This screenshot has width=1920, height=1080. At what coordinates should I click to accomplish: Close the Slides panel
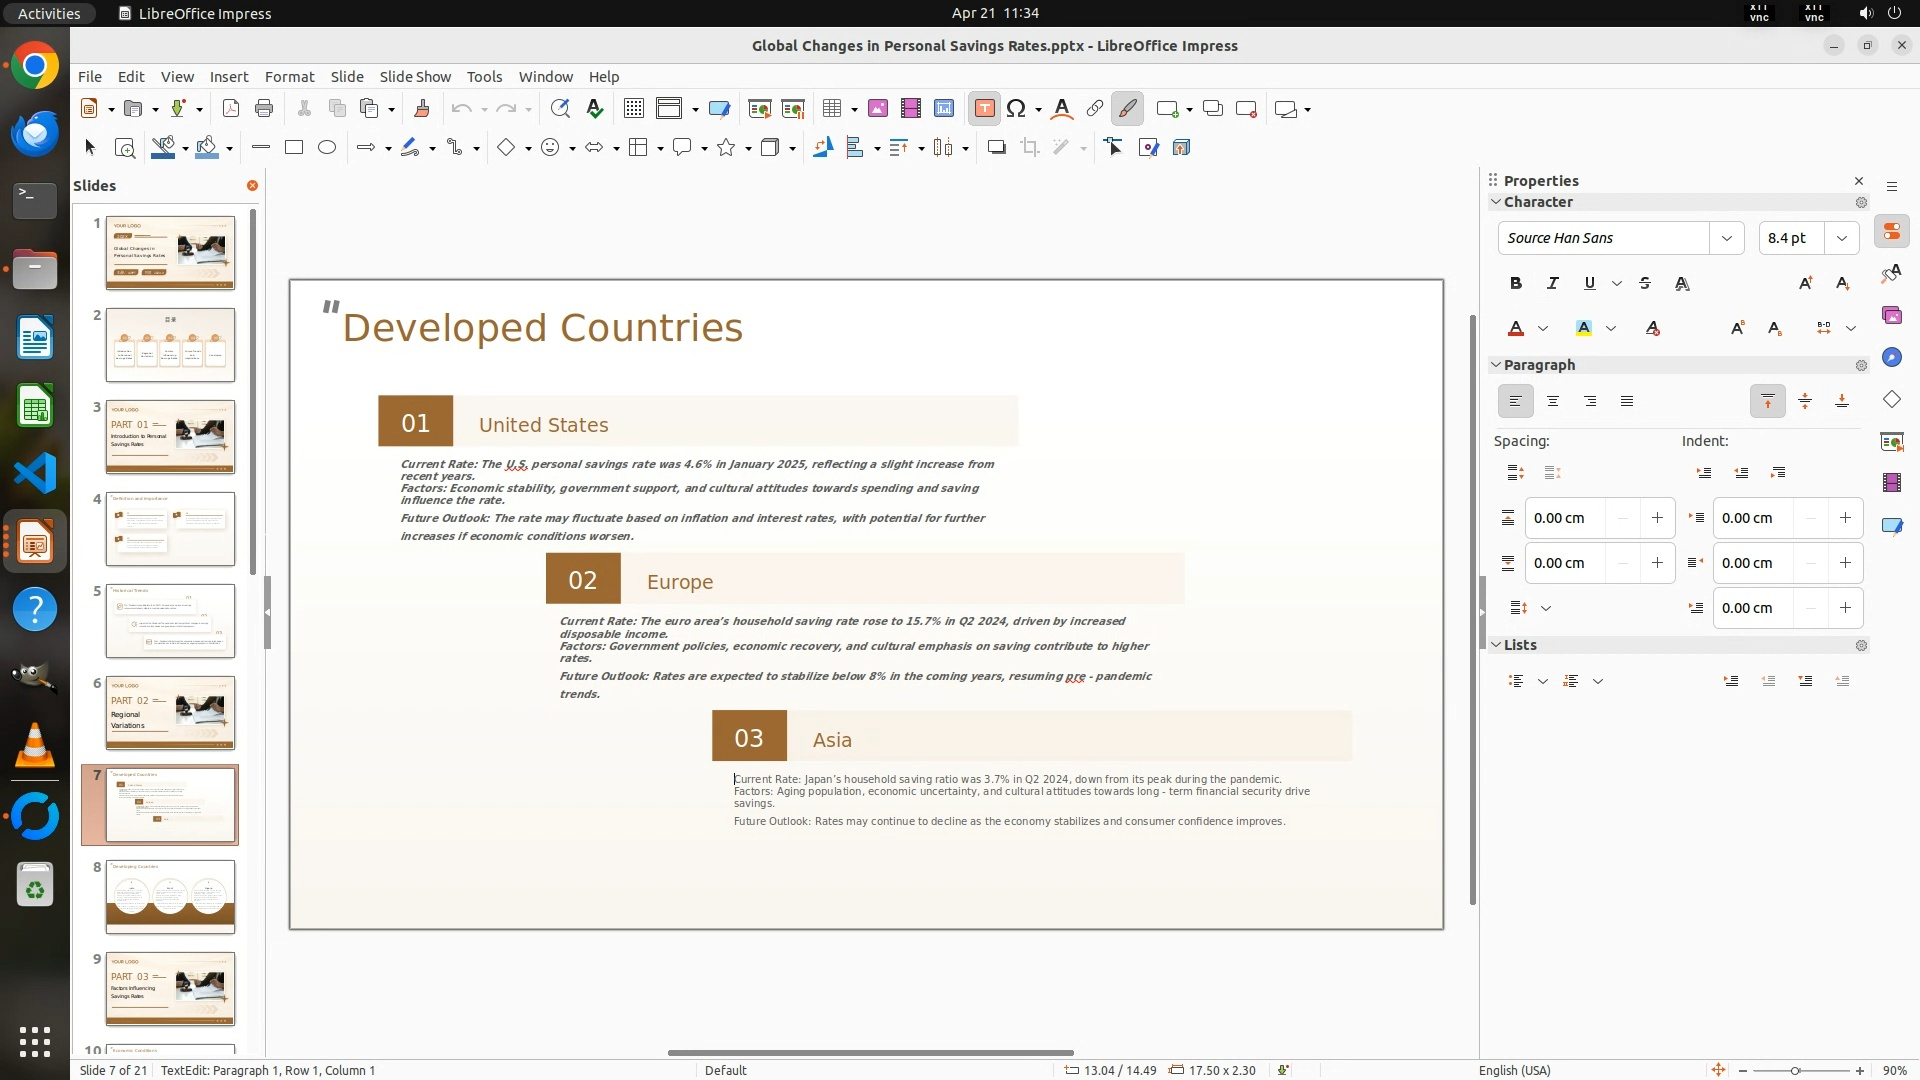pos(252,186)
